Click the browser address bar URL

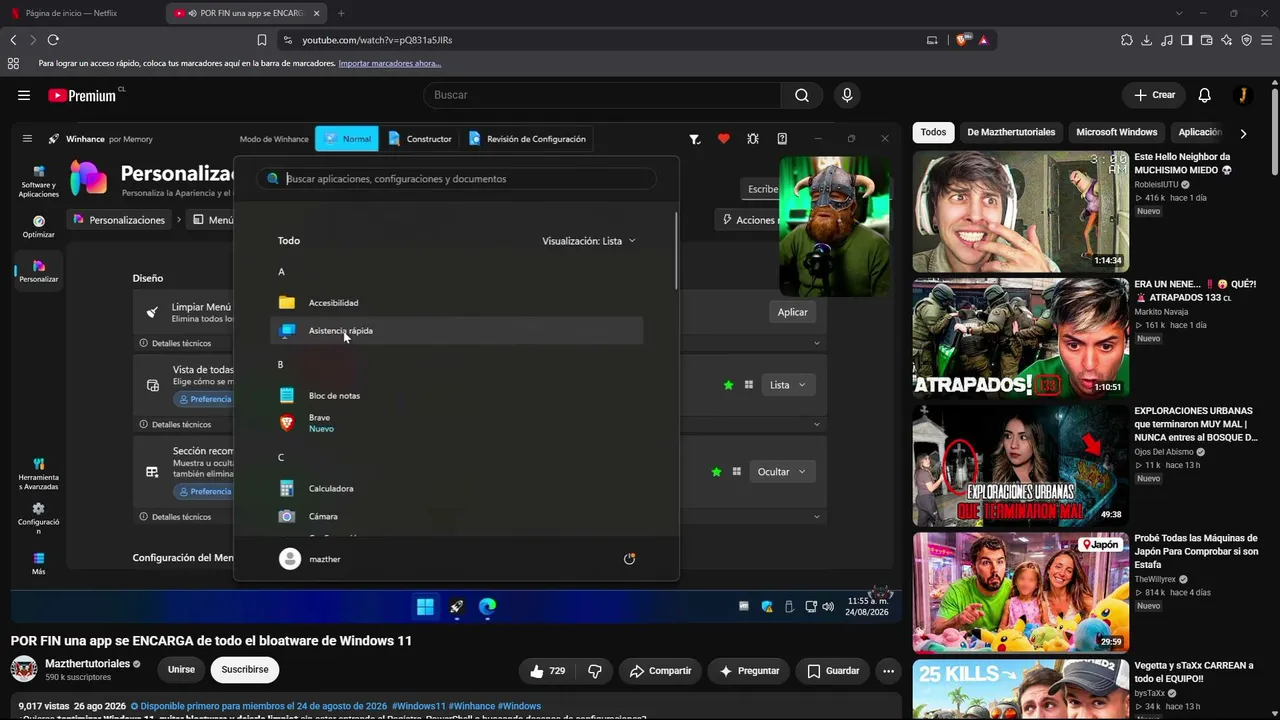pyautogui.click(x=377, y=40)
